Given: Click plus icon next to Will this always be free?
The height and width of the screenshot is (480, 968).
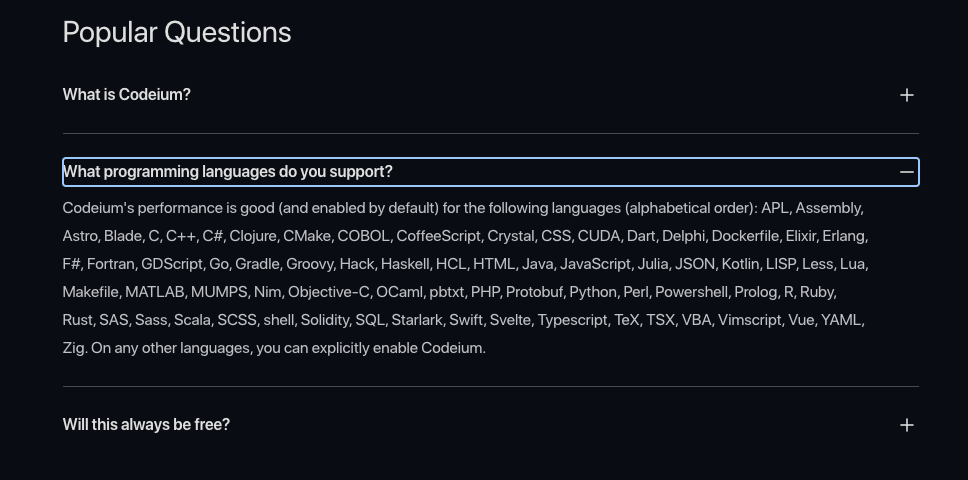Looking at the screenshot, I should click(906, 425).
